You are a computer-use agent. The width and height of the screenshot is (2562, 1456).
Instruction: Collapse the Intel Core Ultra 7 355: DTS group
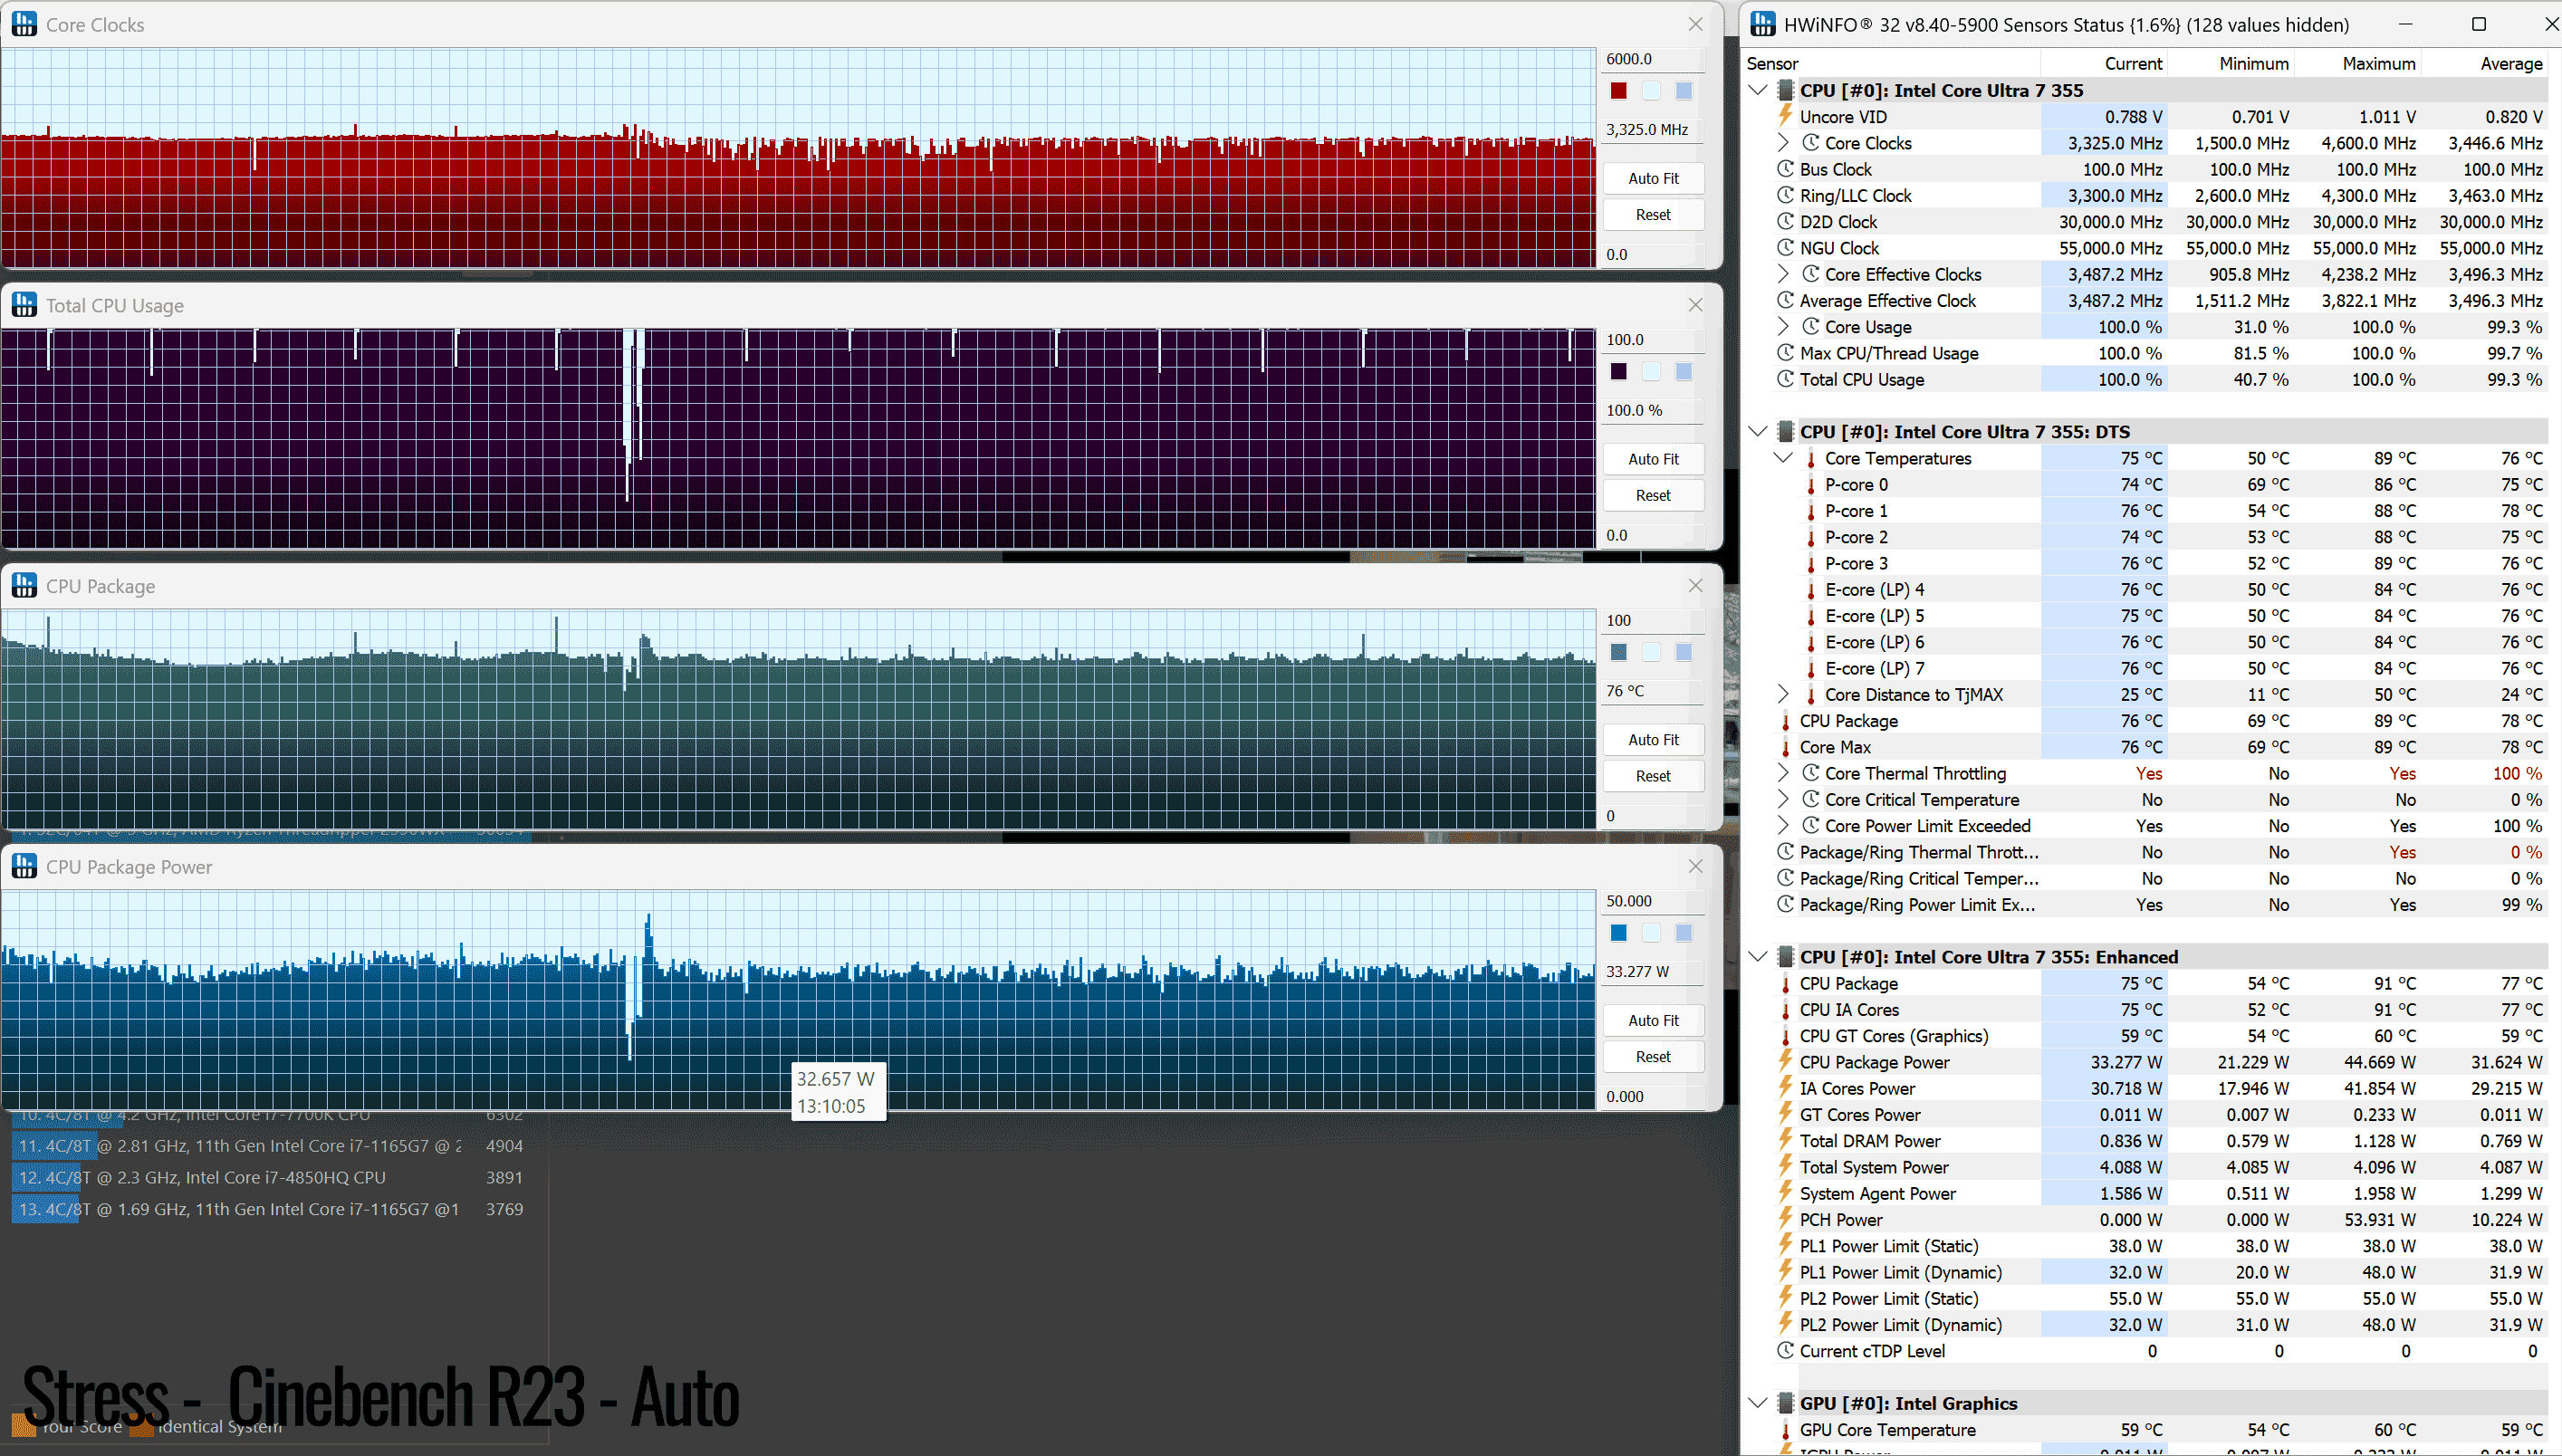pos(1758,432)
